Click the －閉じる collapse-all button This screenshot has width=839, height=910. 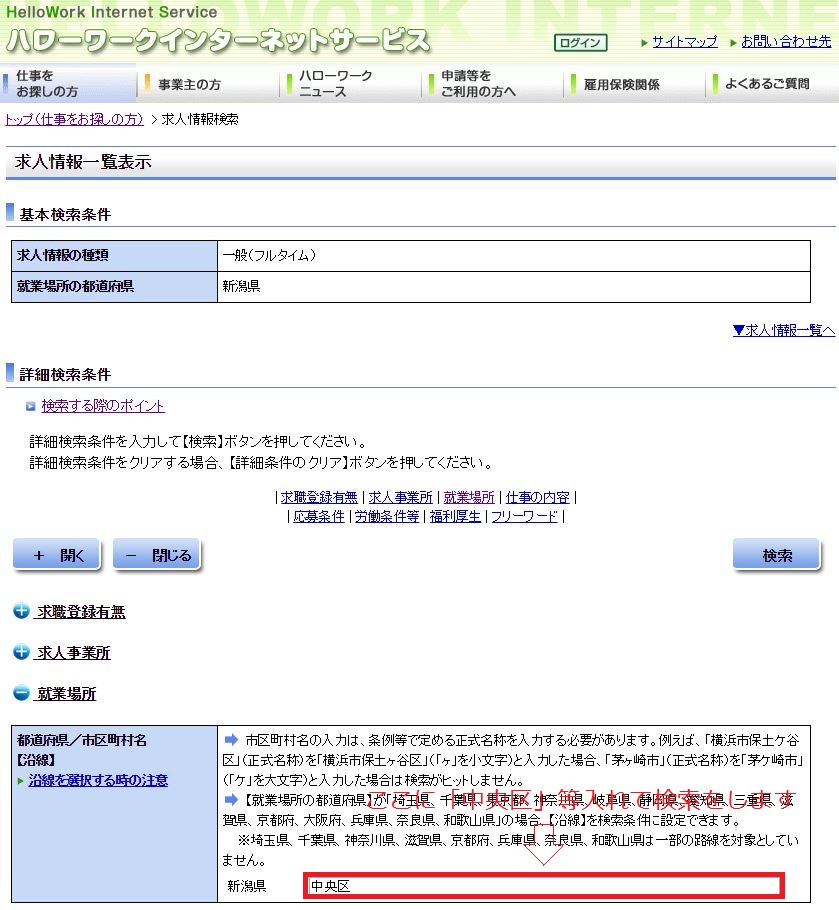pos(157,553)
